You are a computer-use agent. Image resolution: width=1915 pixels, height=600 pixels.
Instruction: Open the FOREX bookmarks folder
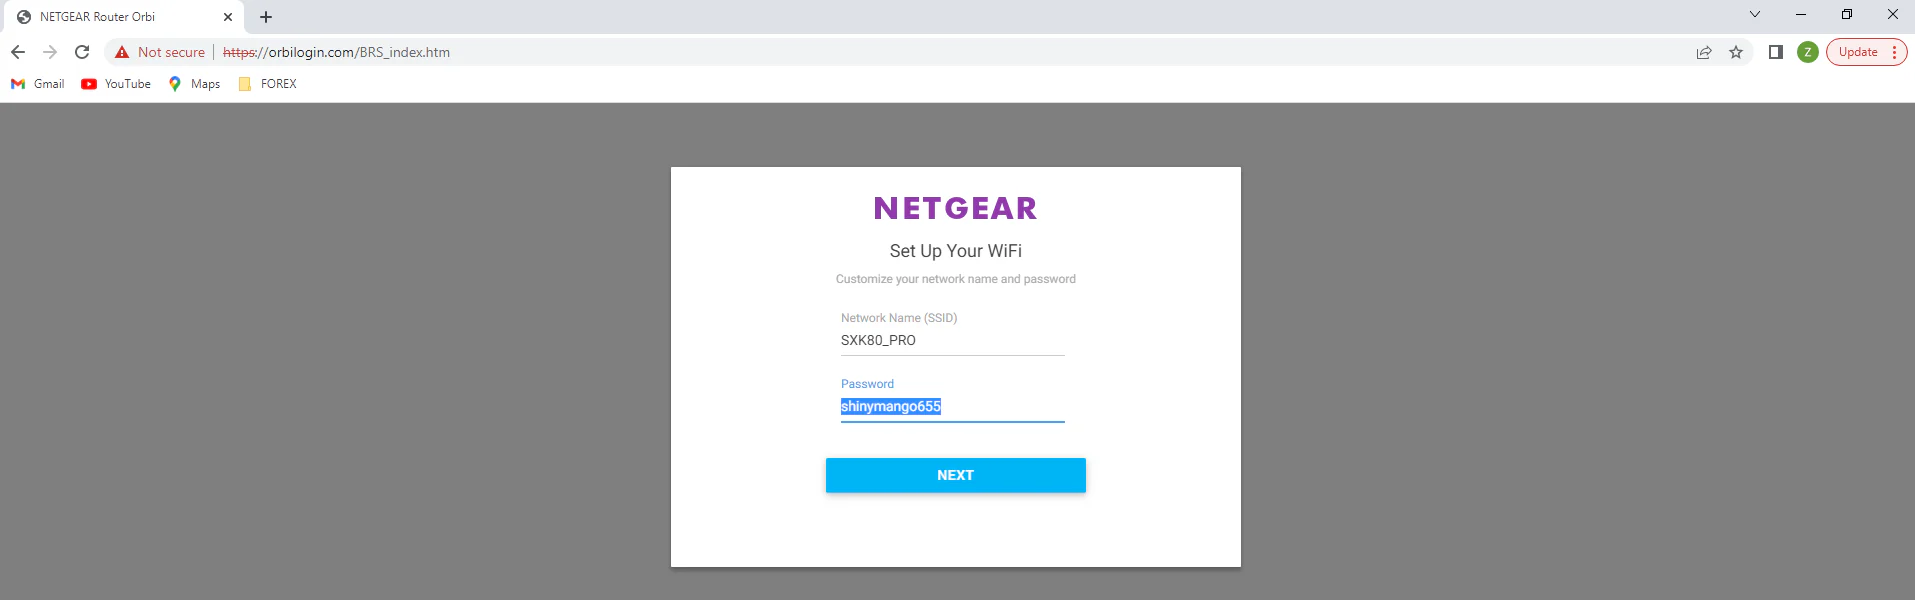point(268,84)
